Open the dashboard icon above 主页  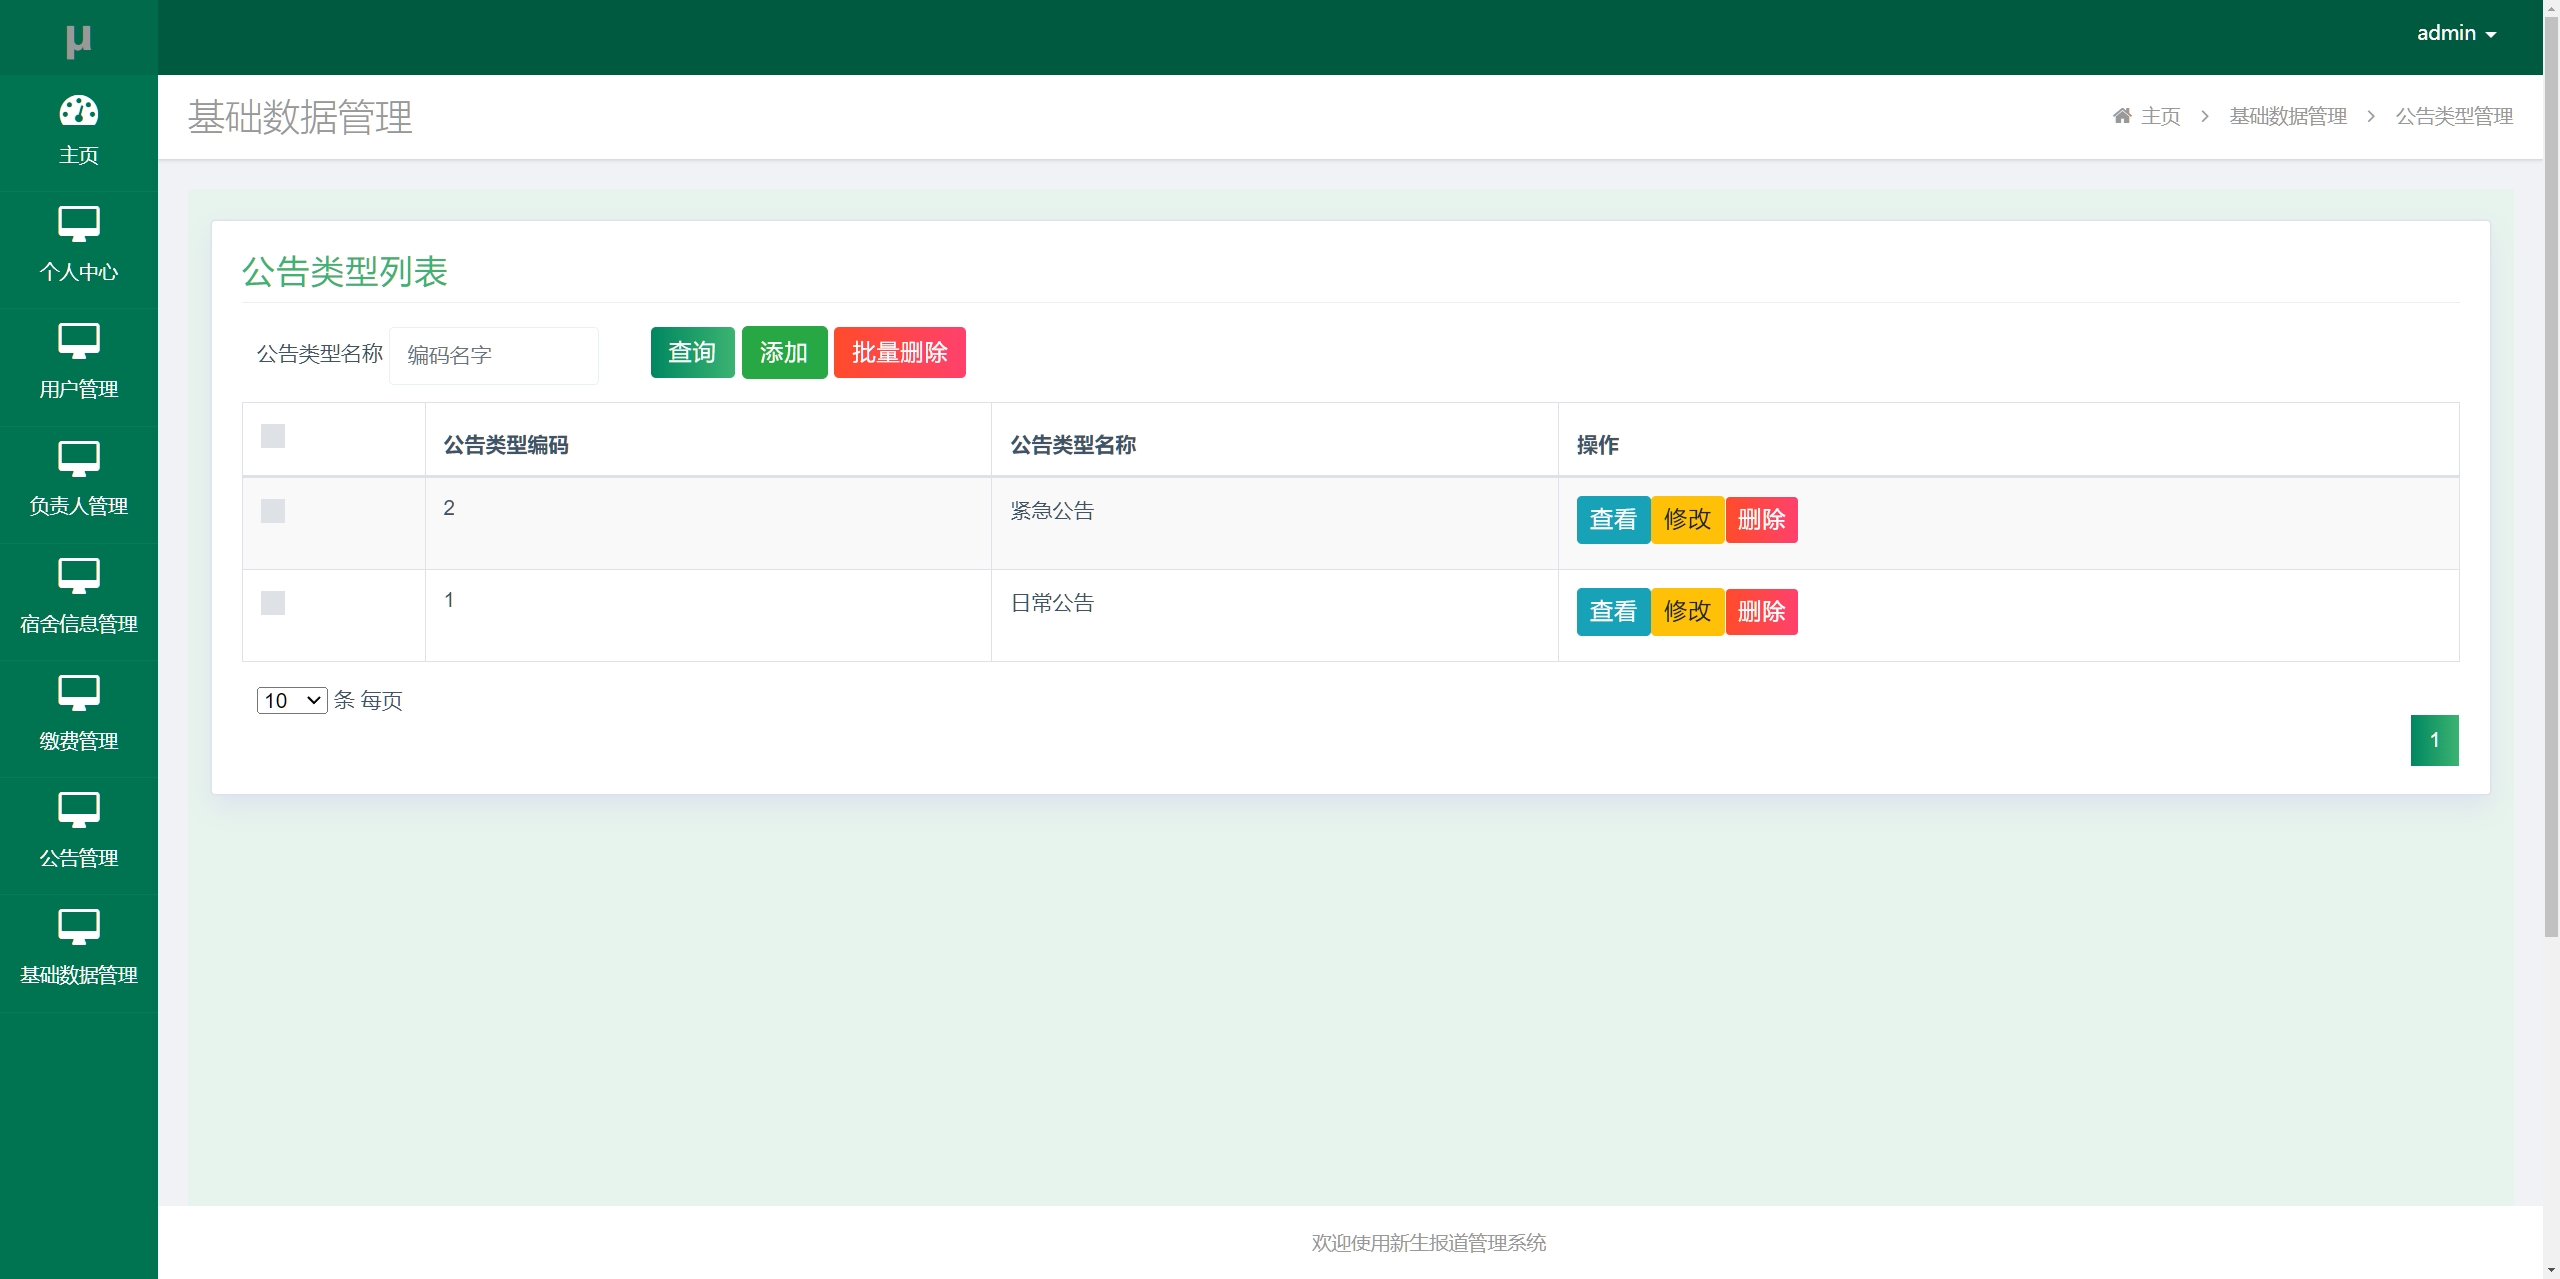78,110
